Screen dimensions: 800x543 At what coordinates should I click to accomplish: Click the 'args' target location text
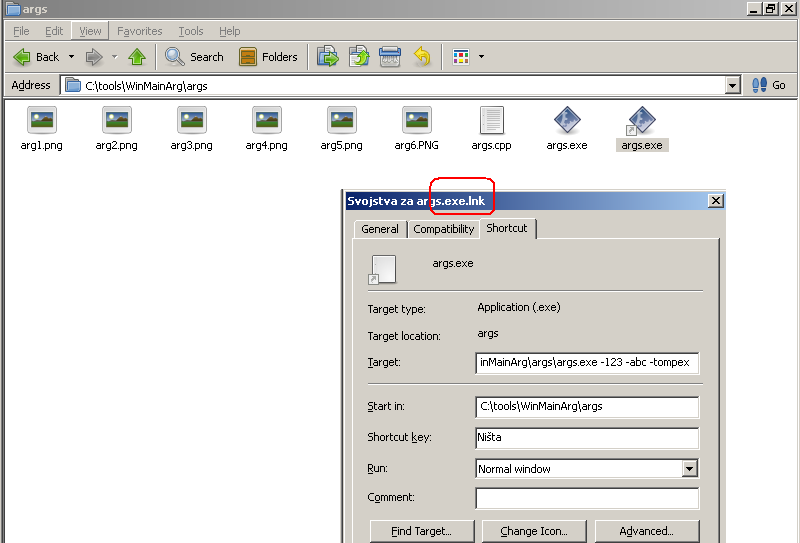pyautogui.click(x=488, y=334)
